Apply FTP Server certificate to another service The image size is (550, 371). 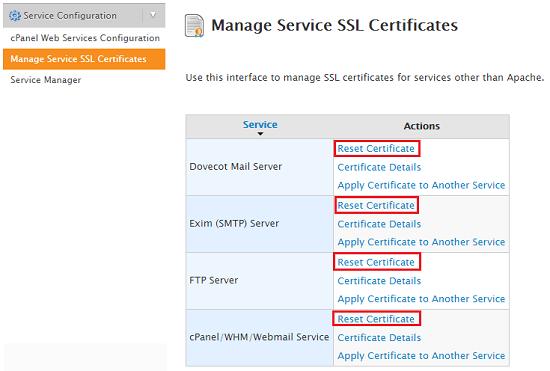click(x=421, y=299)
